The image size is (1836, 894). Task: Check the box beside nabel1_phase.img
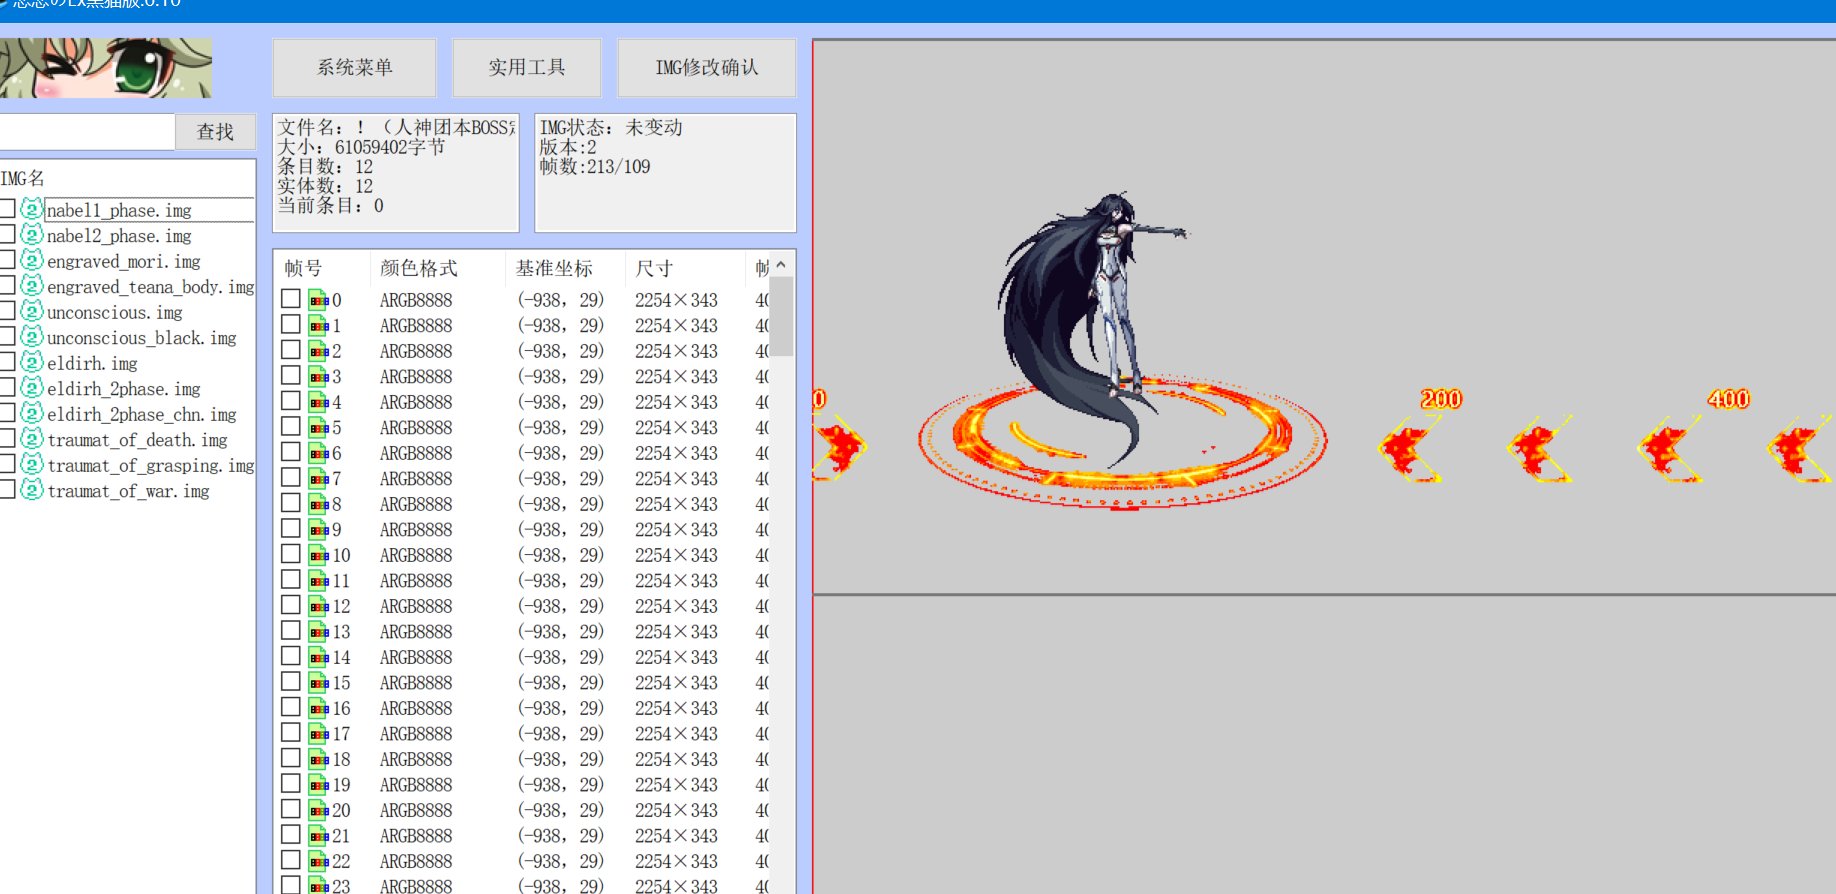[6, 209]
